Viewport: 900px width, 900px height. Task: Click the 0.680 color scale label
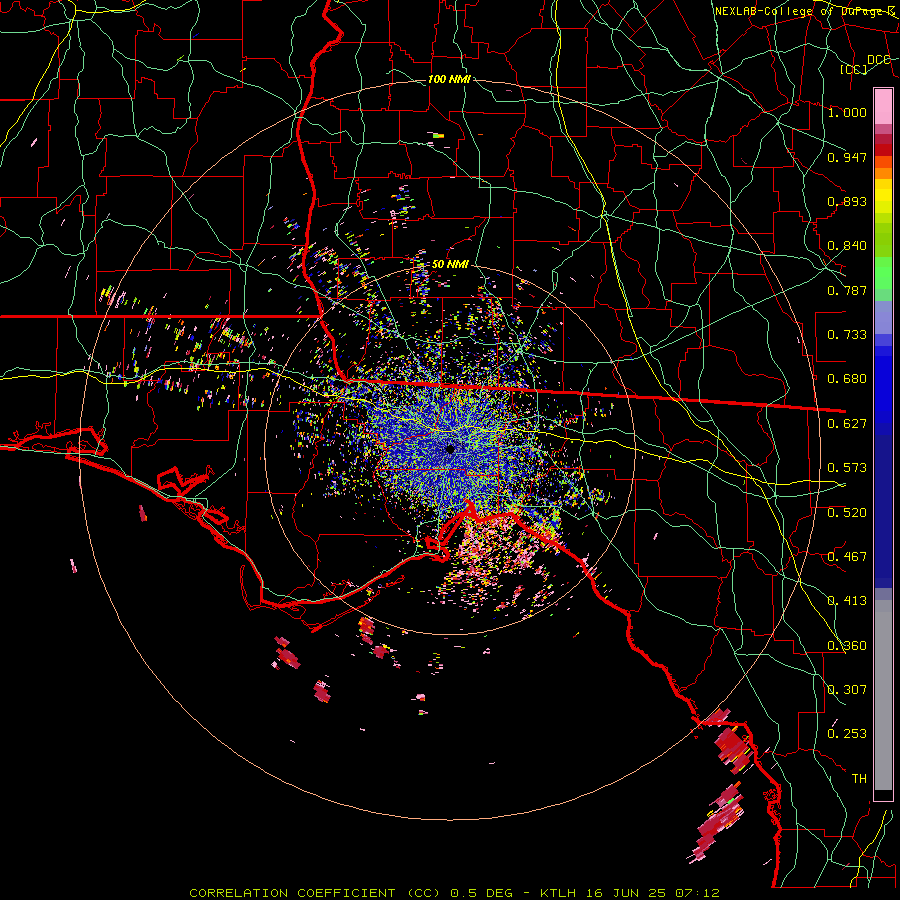pos(847,379)
